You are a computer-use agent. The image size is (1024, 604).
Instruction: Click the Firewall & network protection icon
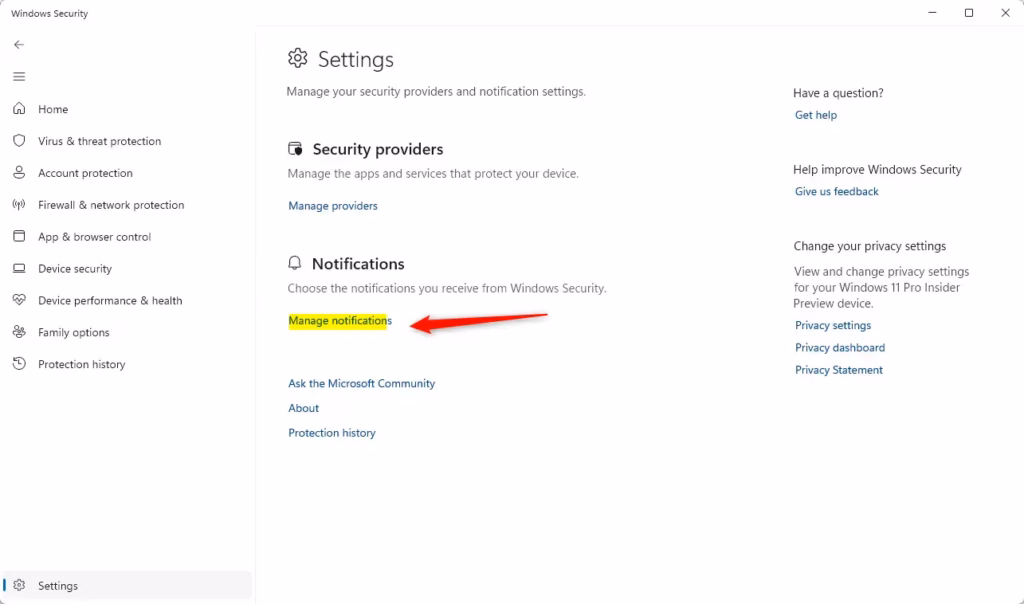(x=19, y=205)
